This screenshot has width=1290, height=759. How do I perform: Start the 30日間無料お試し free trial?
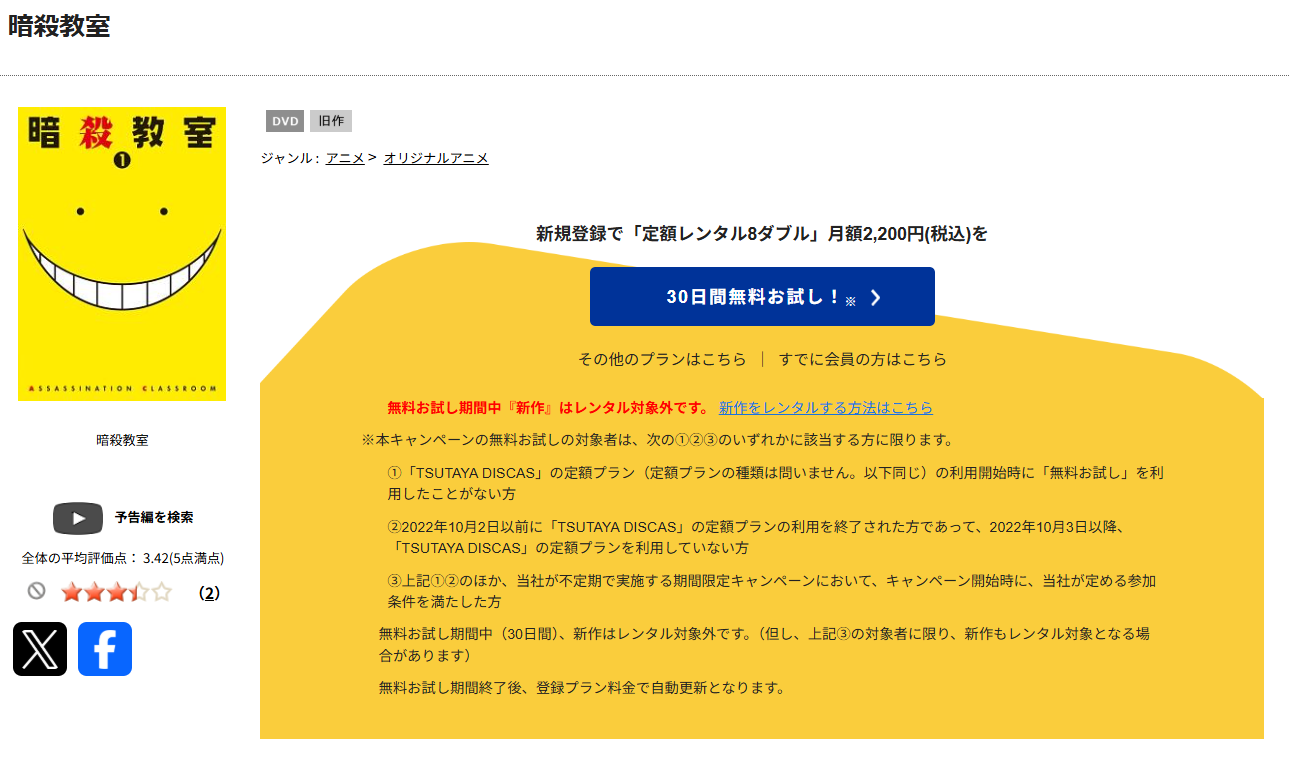[x=762, y=296]
